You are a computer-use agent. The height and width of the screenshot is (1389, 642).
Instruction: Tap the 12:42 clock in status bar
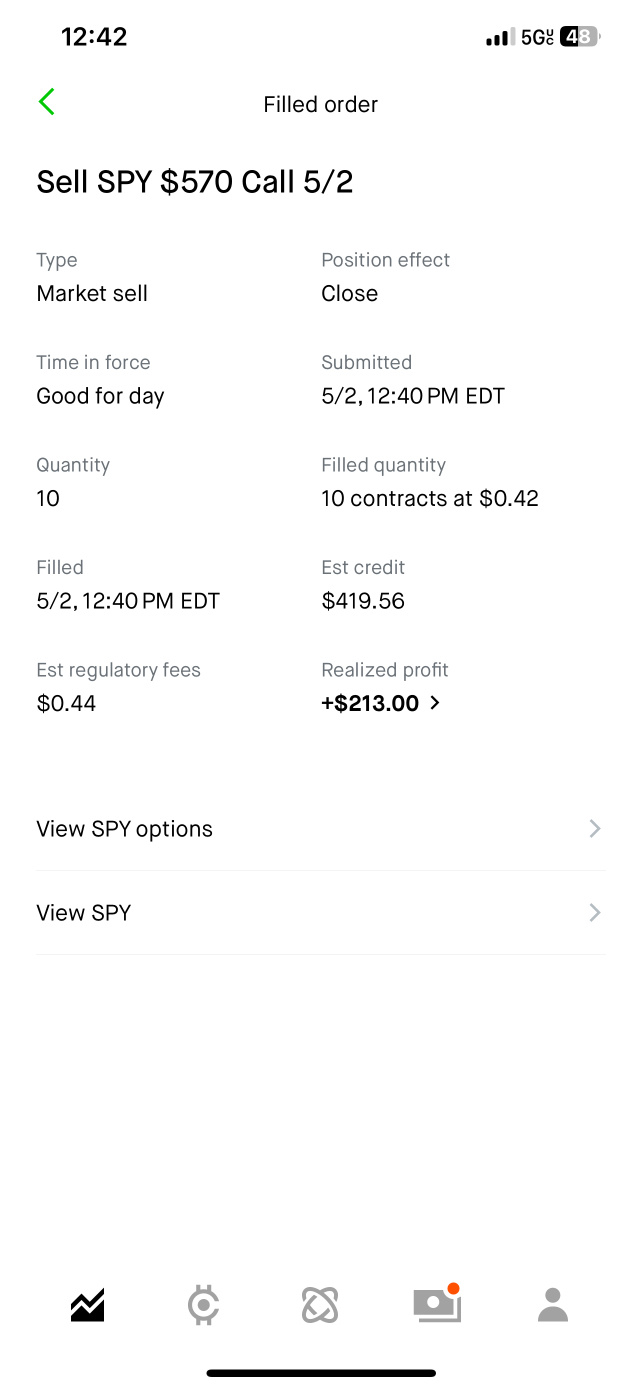(x=94, y=37)
